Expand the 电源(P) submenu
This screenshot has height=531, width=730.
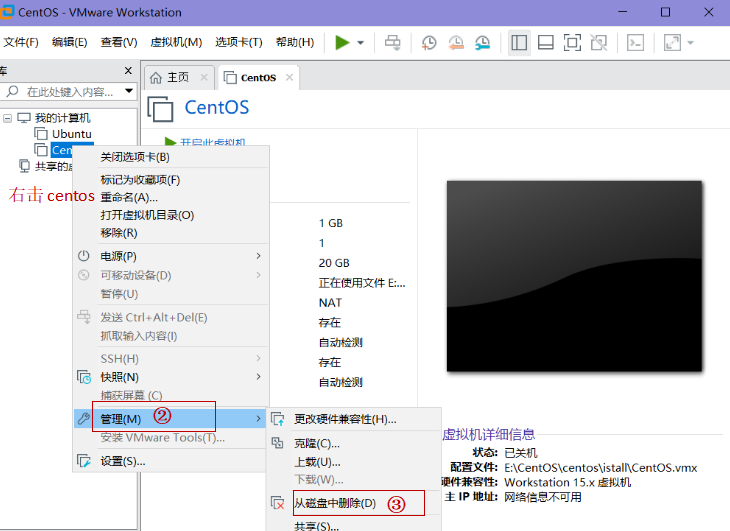coord(171,256)
